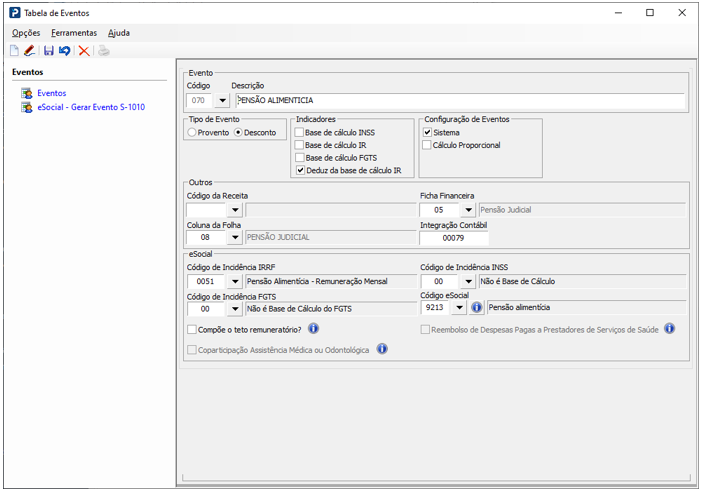The width and height of the screenshot is (702, 490).
Task: Uncheck Deduz da base de cálculo IR
Action: click(x=300, y=170)
